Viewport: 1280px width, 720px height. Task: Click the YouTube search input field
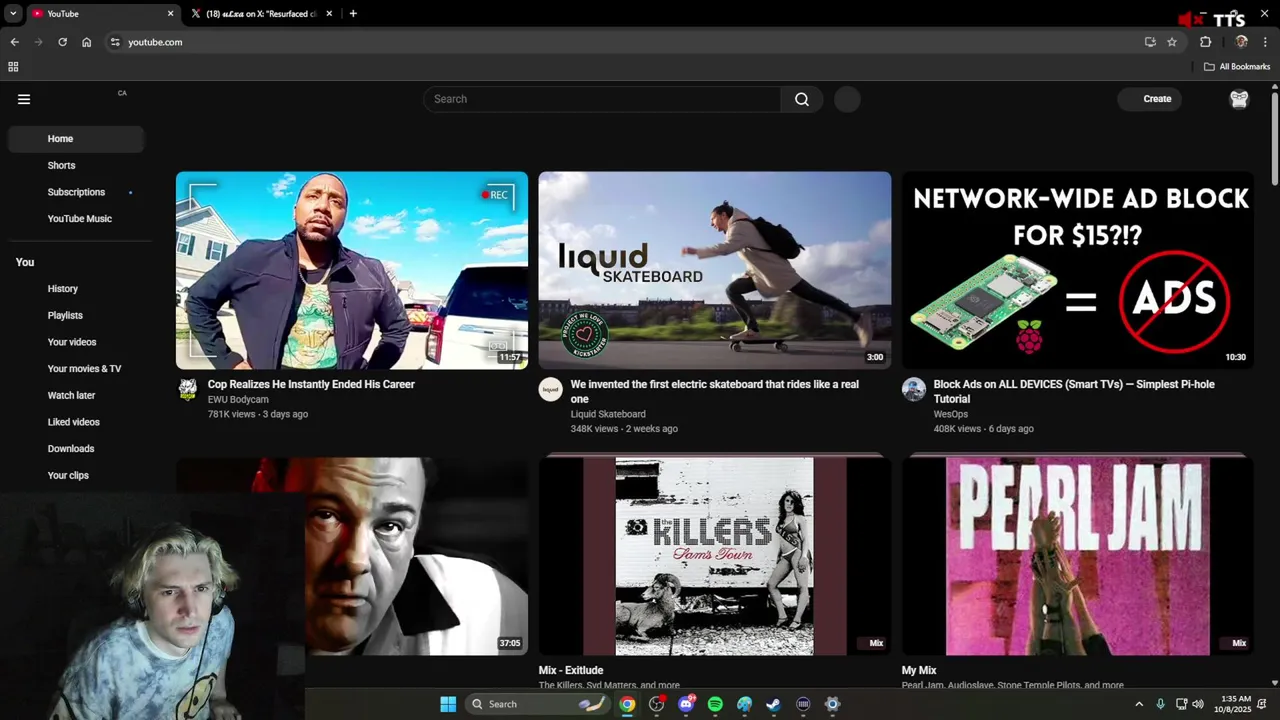(602, 99)
